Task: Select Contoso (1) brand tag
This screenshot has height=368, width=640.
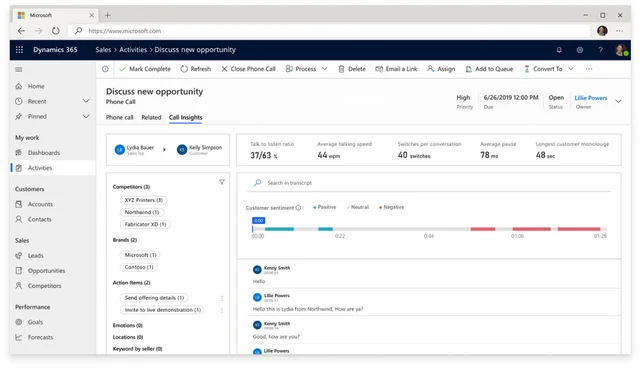Action: (x=139, y=267)
